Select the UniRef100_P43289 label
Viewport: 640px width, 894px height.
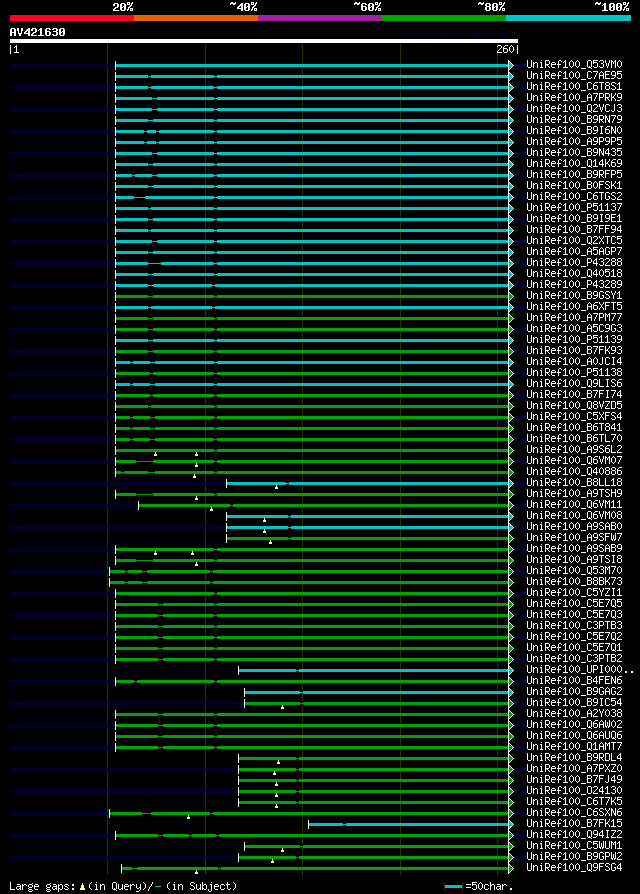[574, 285]
